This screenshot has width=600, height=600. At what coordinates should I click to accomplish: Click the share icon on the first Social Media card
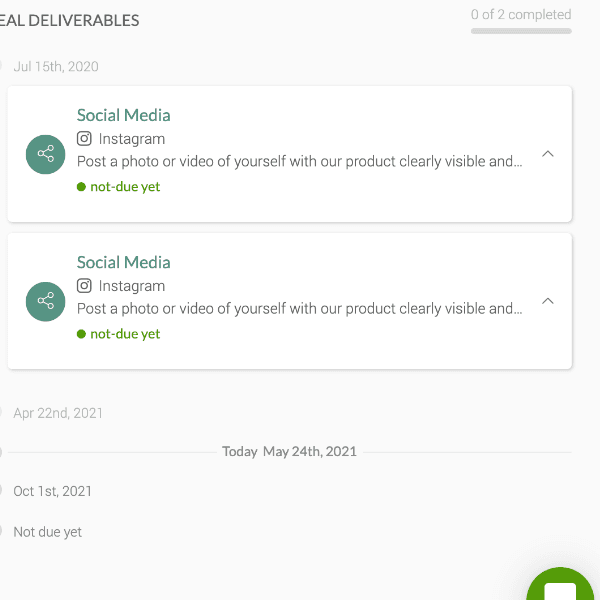(x=46, y=154)
